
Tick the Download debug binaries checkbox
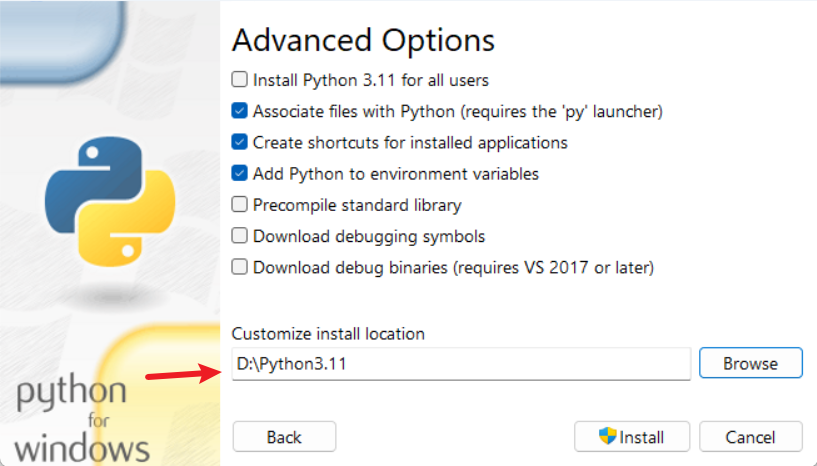(239, 268)
